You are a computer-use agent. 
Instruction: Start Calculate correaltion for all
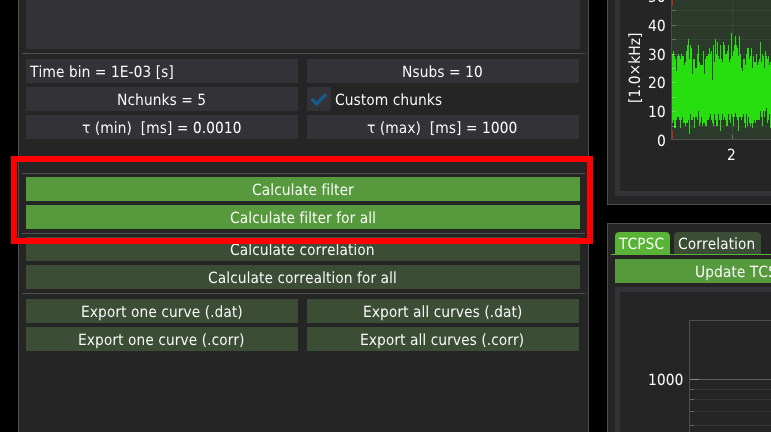[302, 277]
